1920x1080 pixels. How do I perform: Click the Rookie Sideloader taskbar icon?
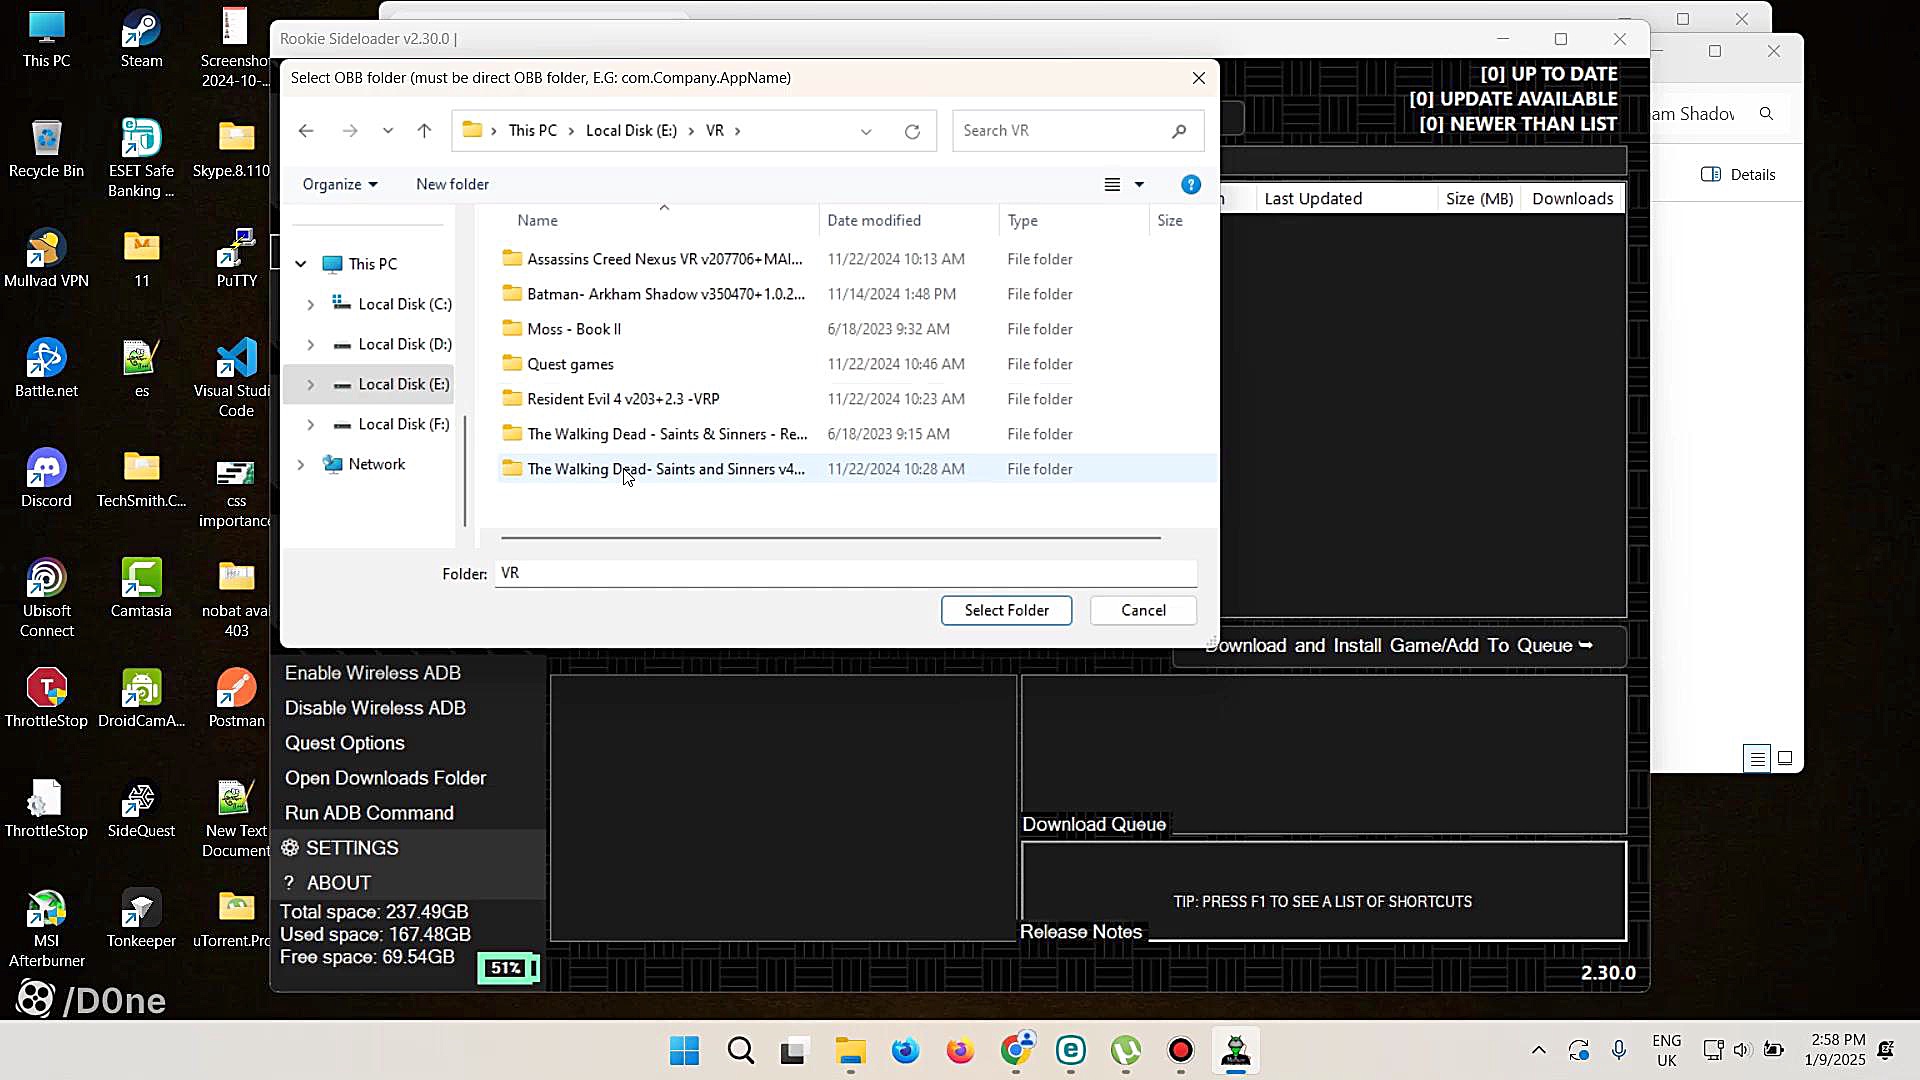[x=1236, y=1051]
